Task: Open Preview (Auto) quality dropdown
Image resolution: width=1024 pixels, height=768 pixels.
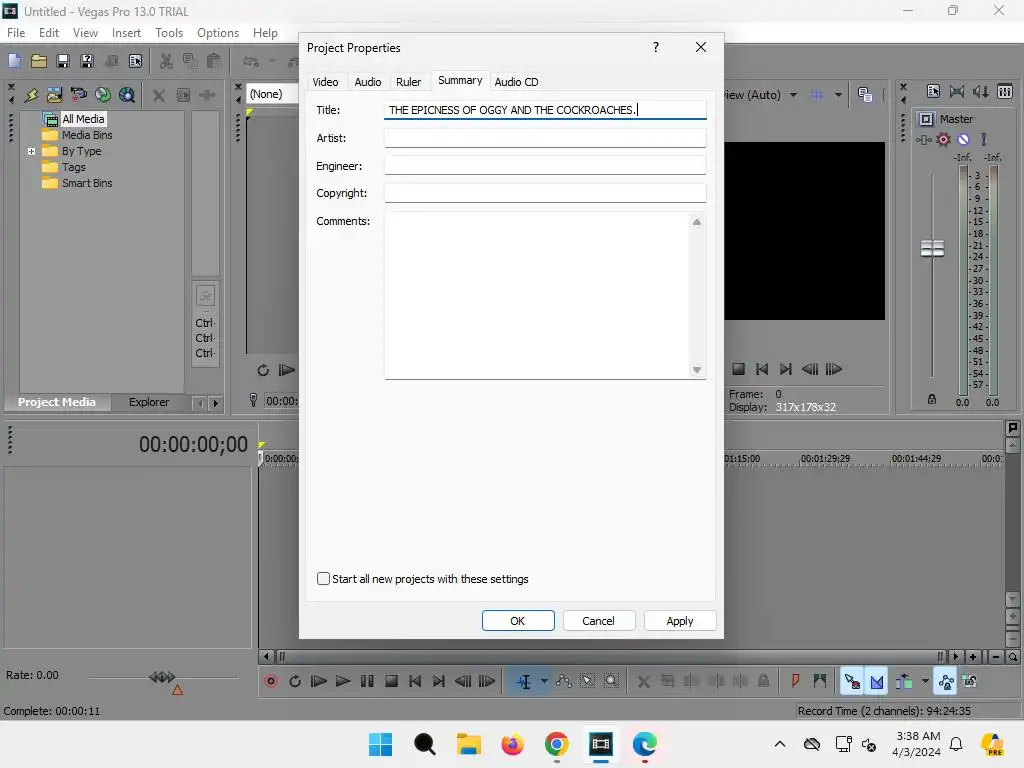Action: click(x=793, y=95)
